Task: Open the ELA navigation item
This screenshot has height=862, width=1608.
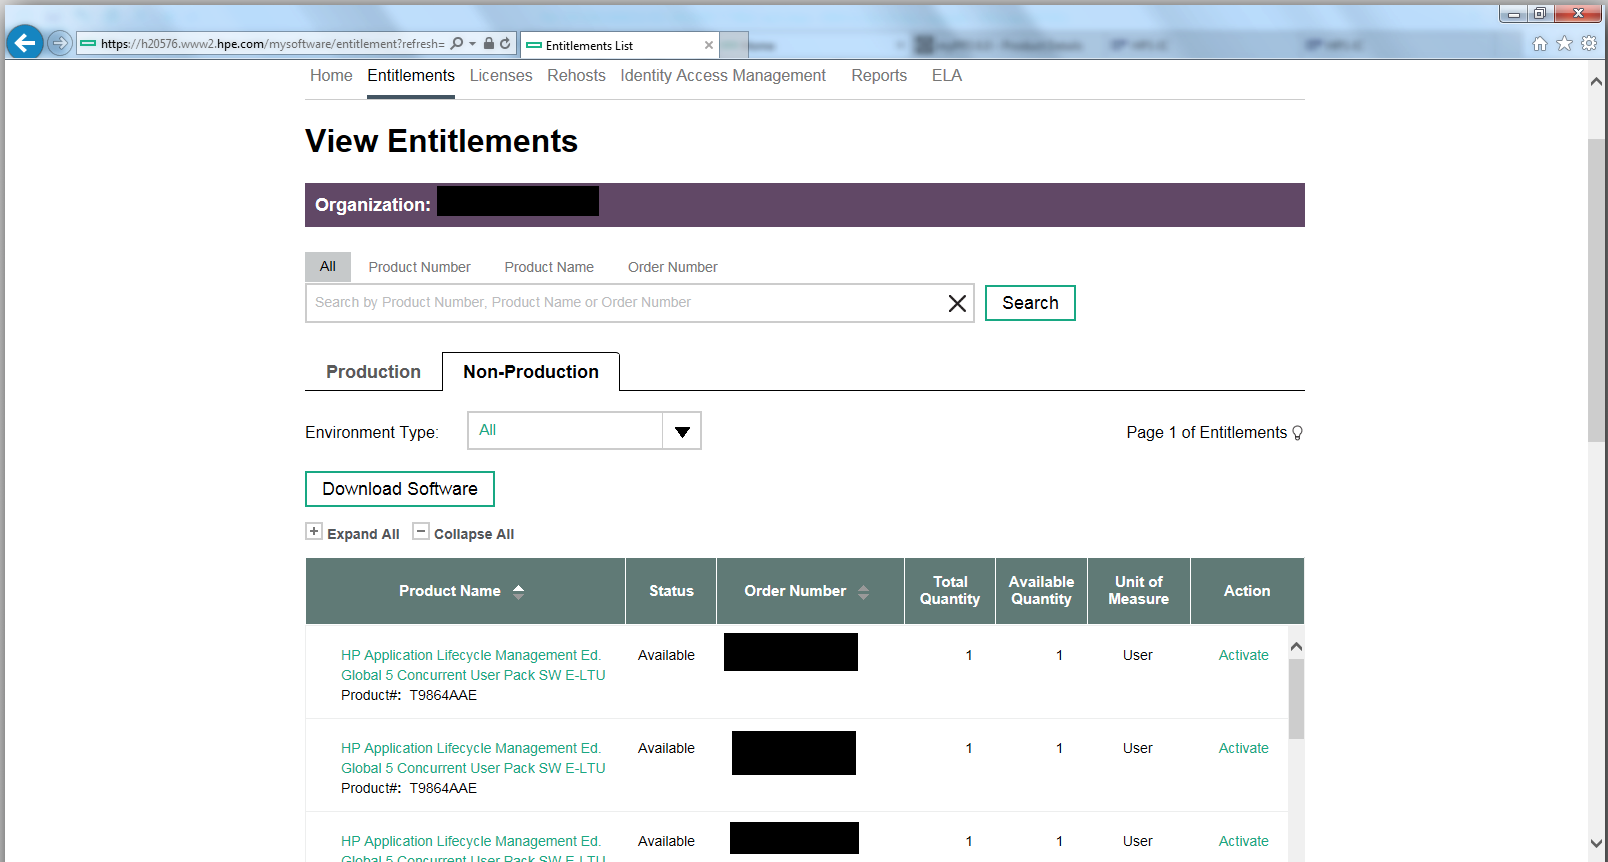Action: click(x=947, y=76)
